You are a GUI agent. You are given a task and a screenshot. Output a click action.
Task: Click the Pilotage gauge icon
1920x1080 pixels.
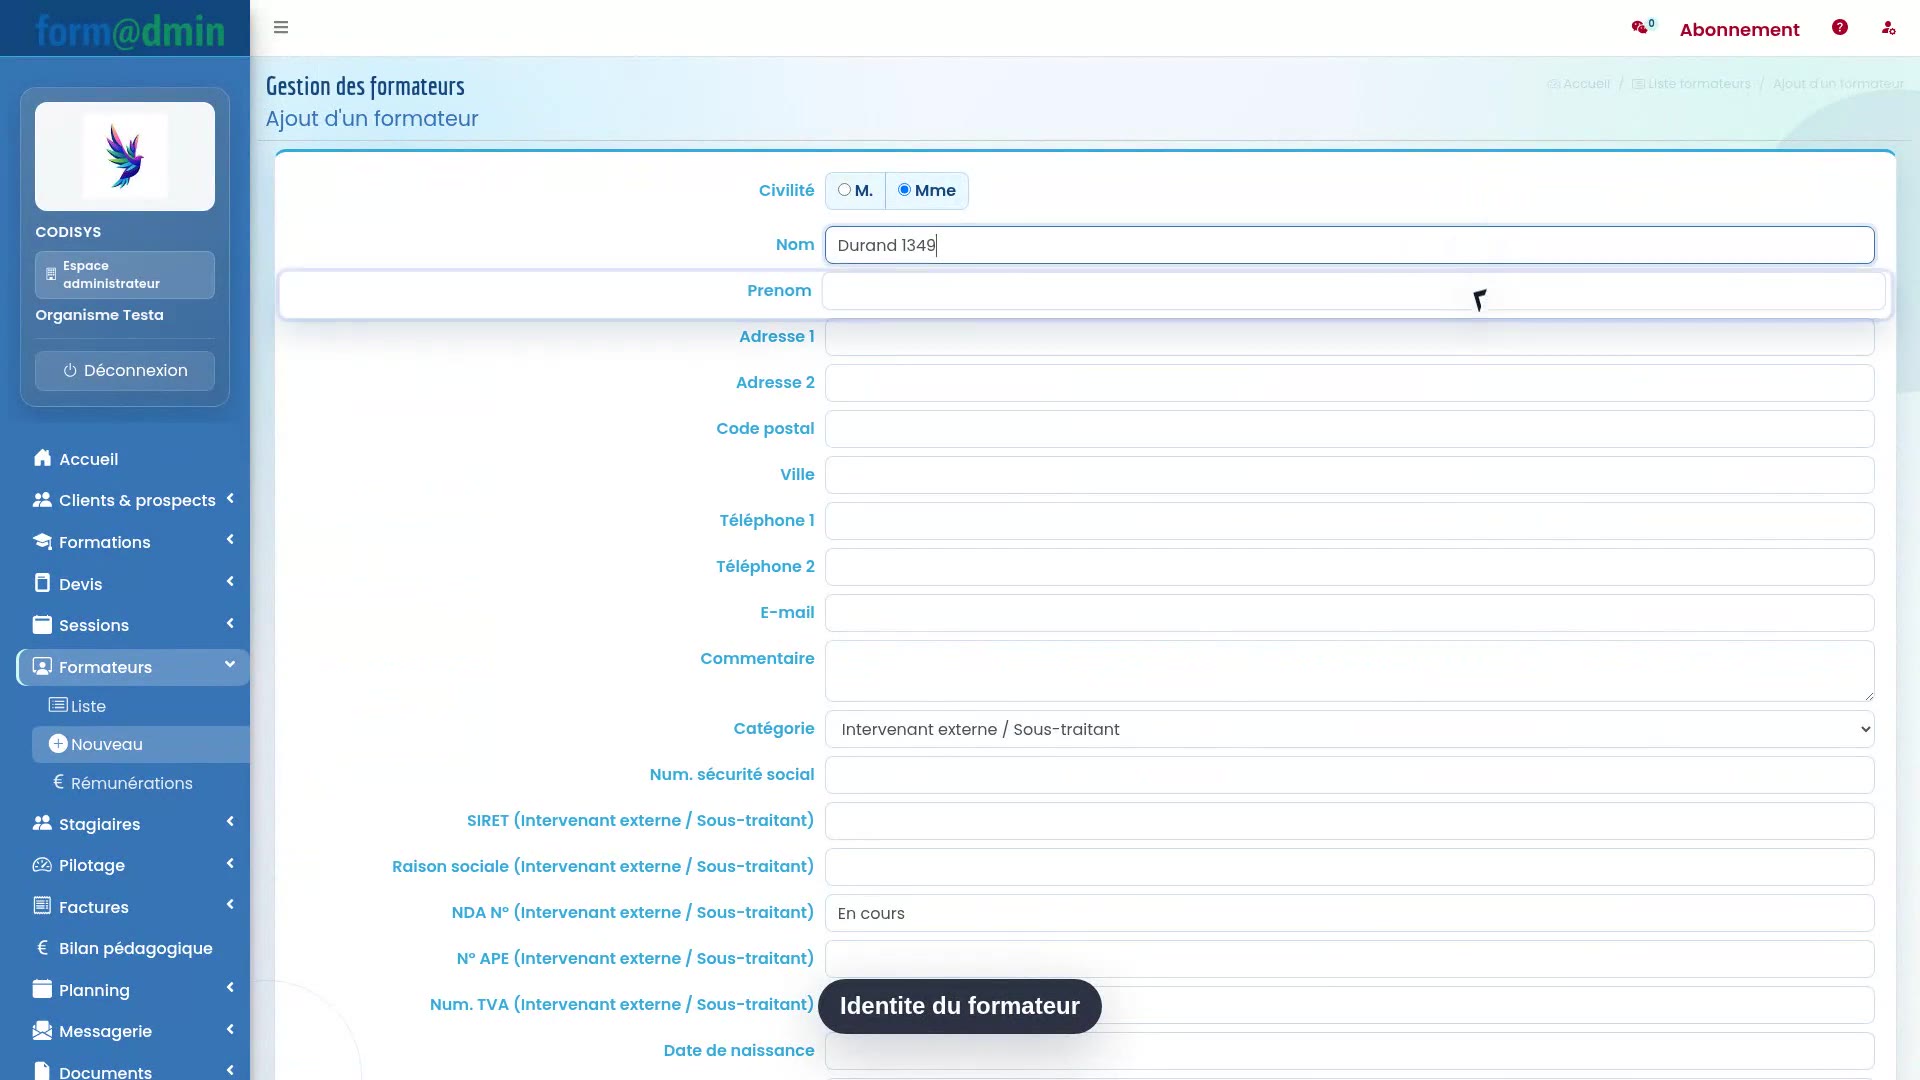point(42,865)
